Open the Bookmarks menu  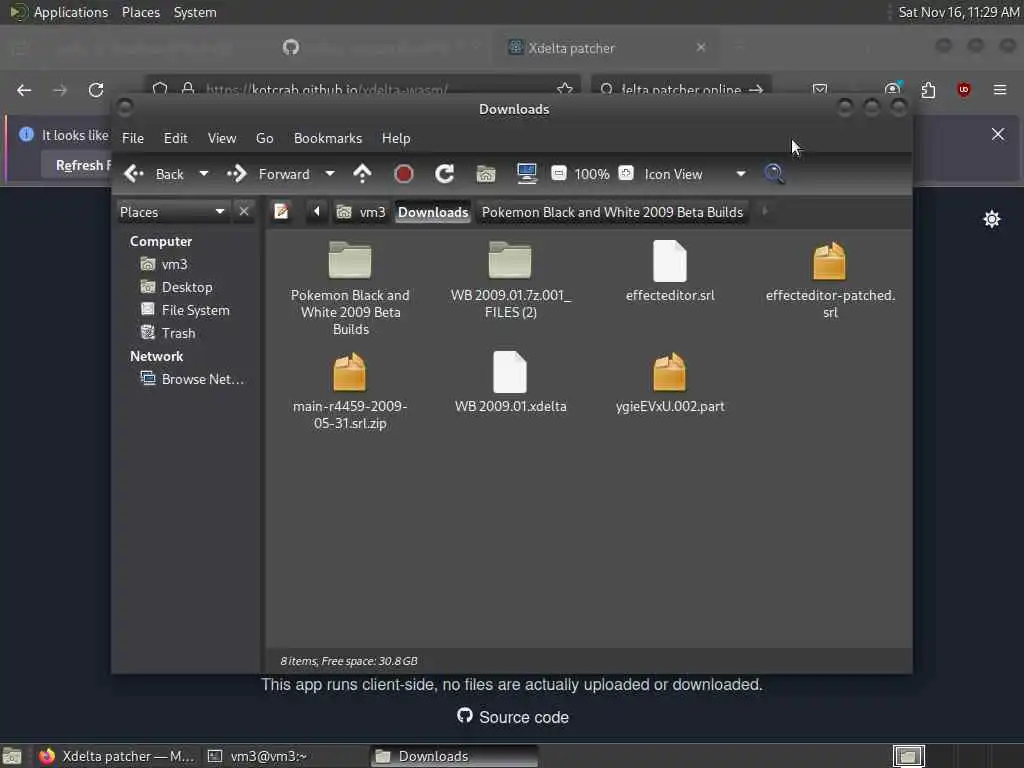328,138
